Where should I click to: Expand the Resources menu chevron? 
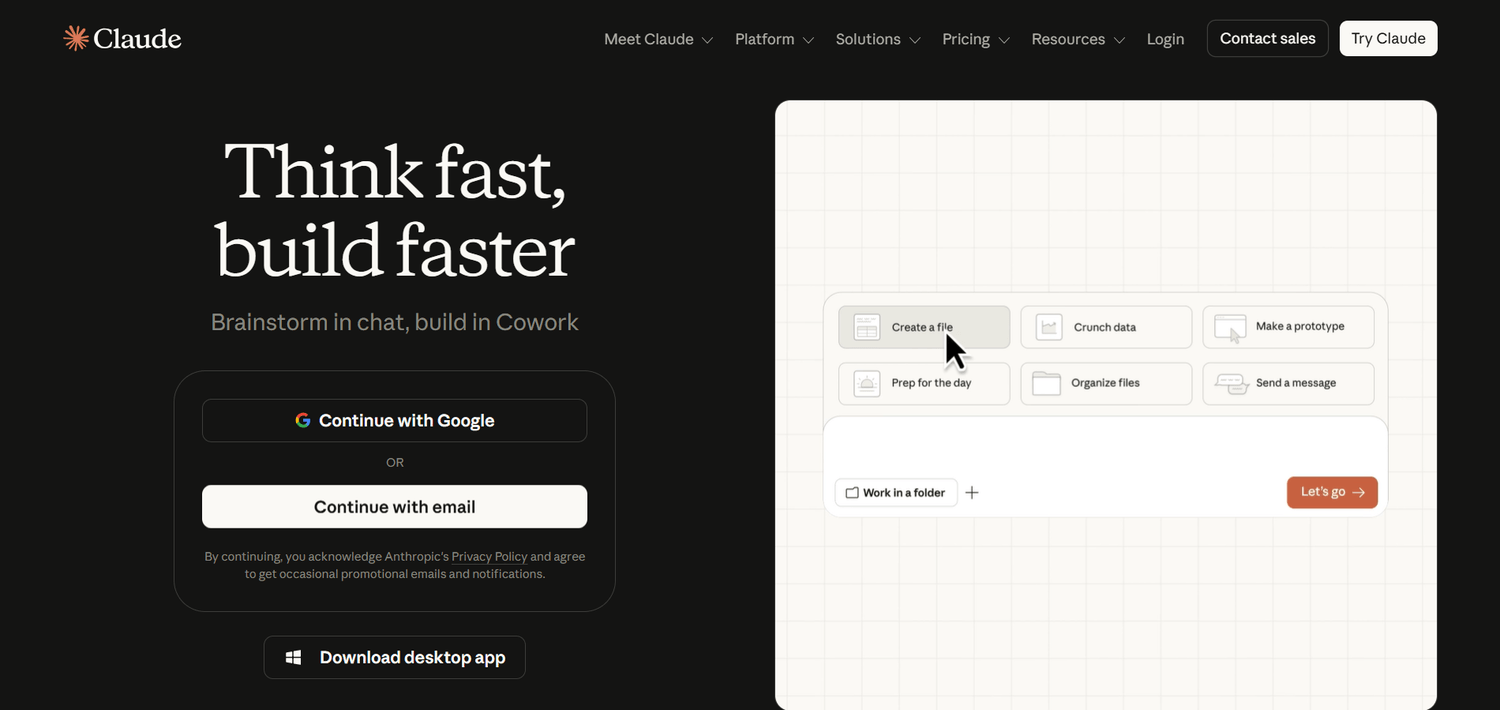[1119, 41]
